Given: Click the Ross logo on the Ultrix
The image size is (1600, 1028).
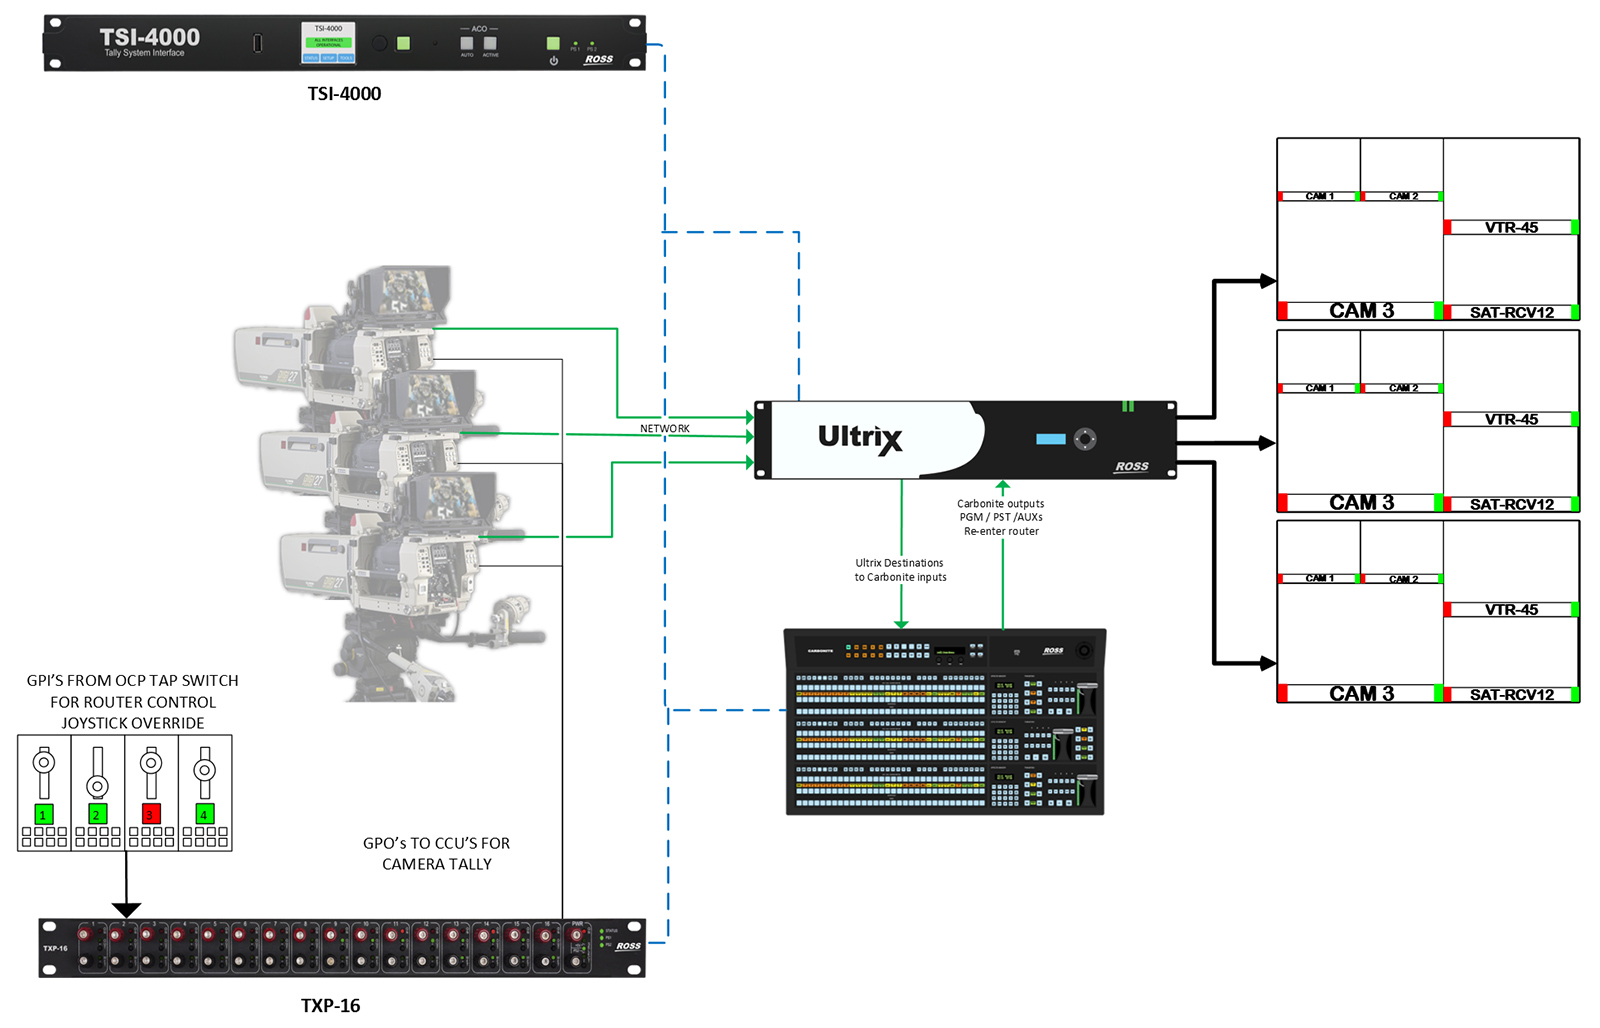Looking at the screenshot, I should [1132, 467].
